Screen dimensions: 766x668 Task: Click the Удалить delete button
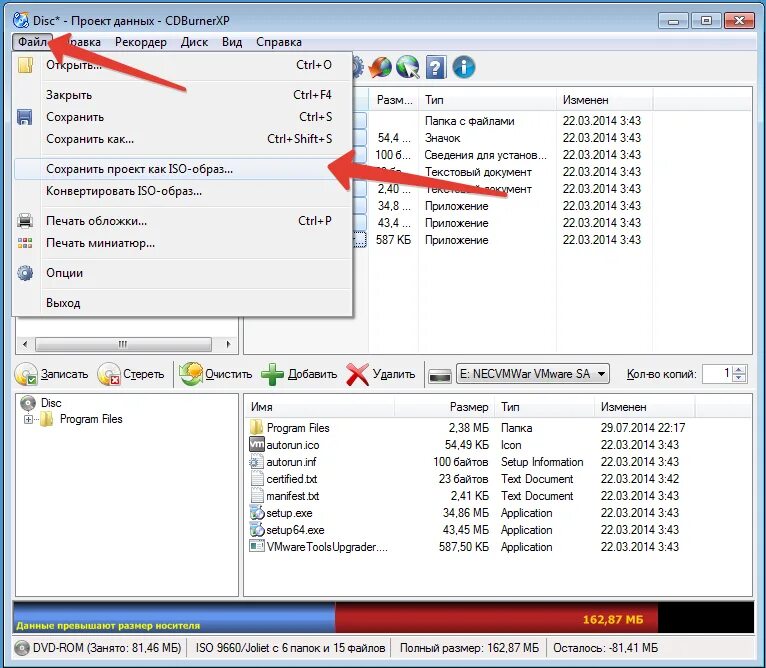381,374
